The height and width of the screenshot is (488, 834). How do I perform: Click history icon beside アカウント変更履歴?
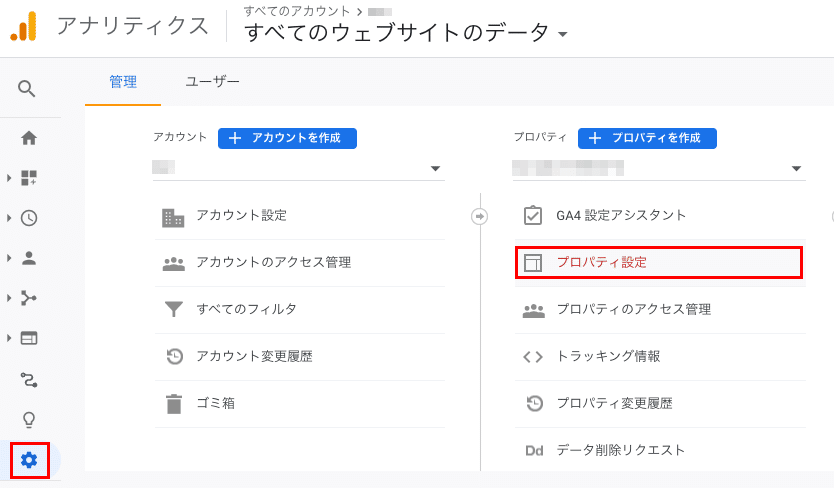(x=174, y=356)
